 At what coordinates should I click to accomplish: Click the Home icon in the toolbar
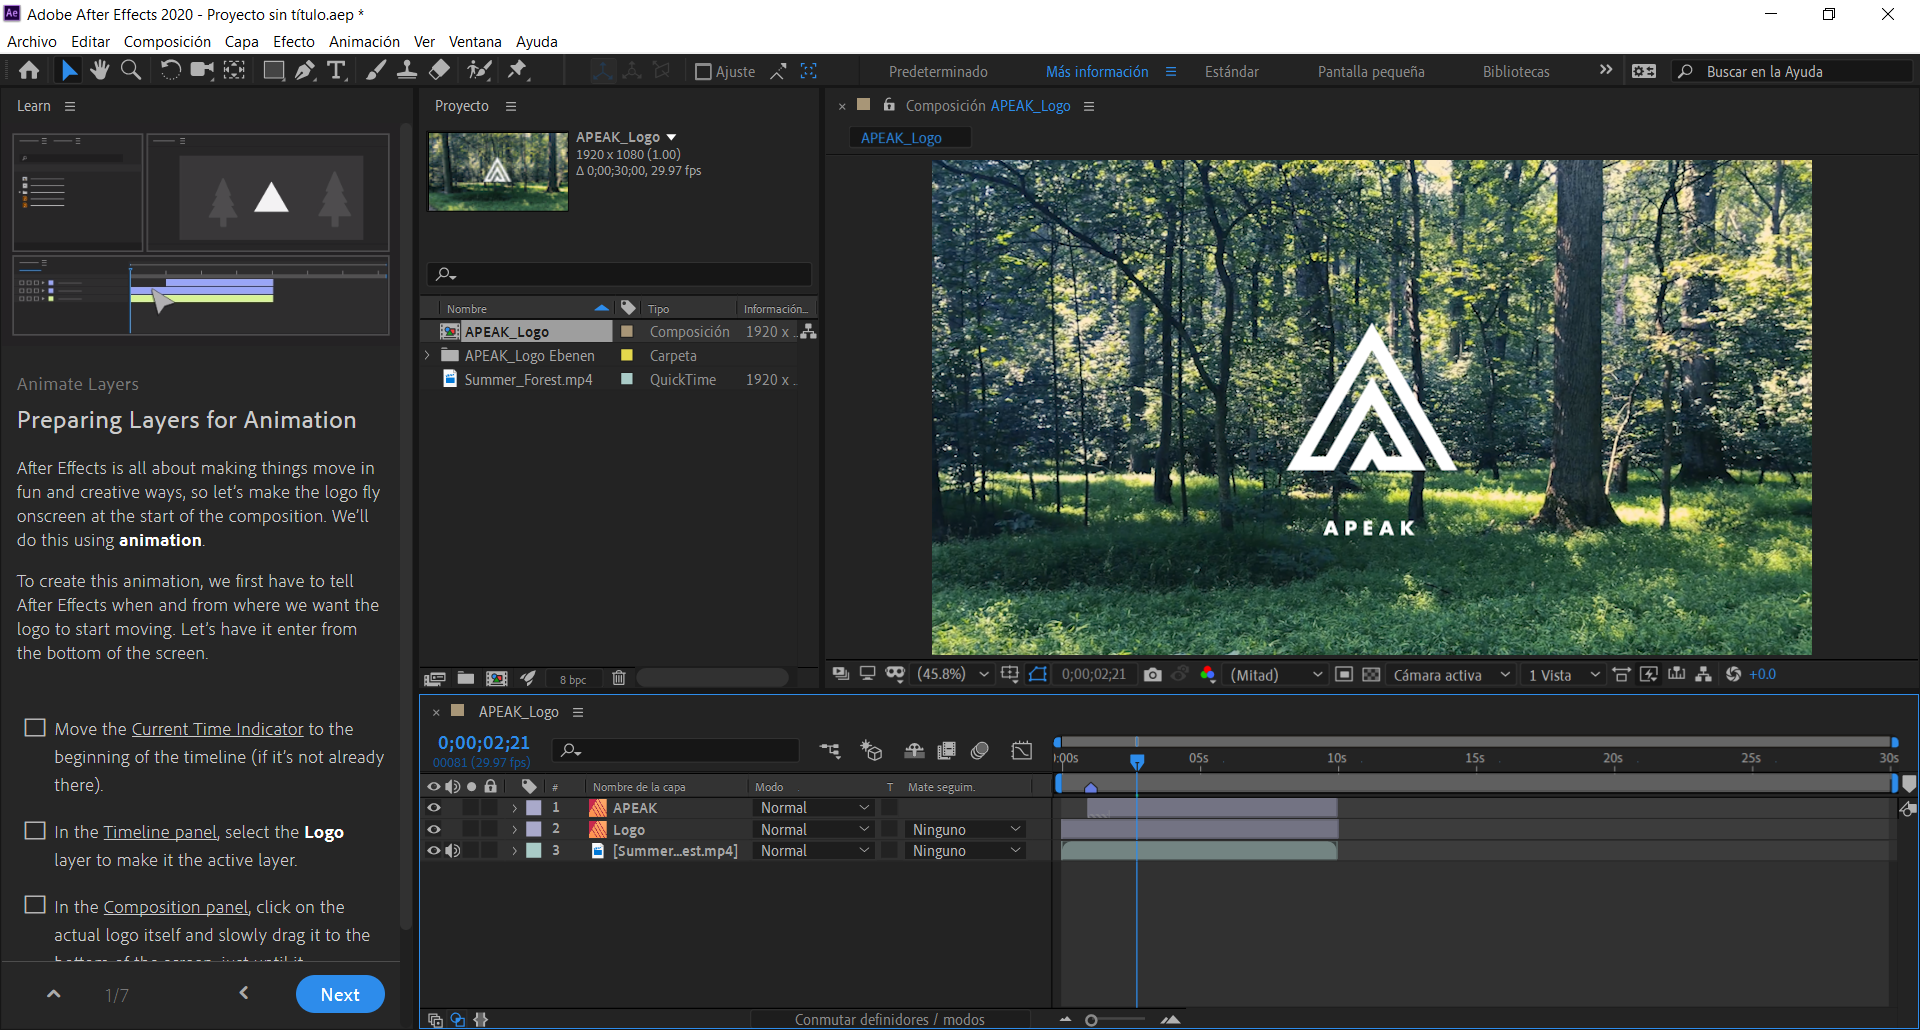pyautogui.click(x=29, y=70)
